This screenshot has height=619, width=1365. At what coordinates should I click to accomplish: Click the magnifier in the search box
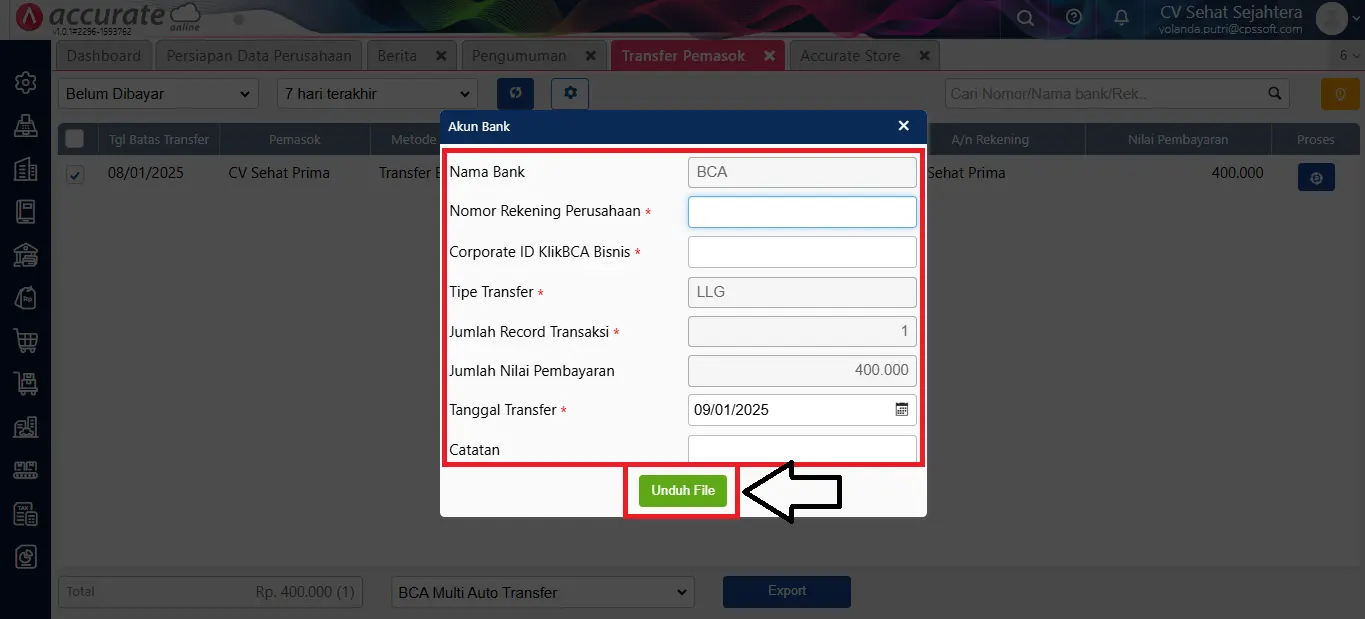tap(1274, 93)
